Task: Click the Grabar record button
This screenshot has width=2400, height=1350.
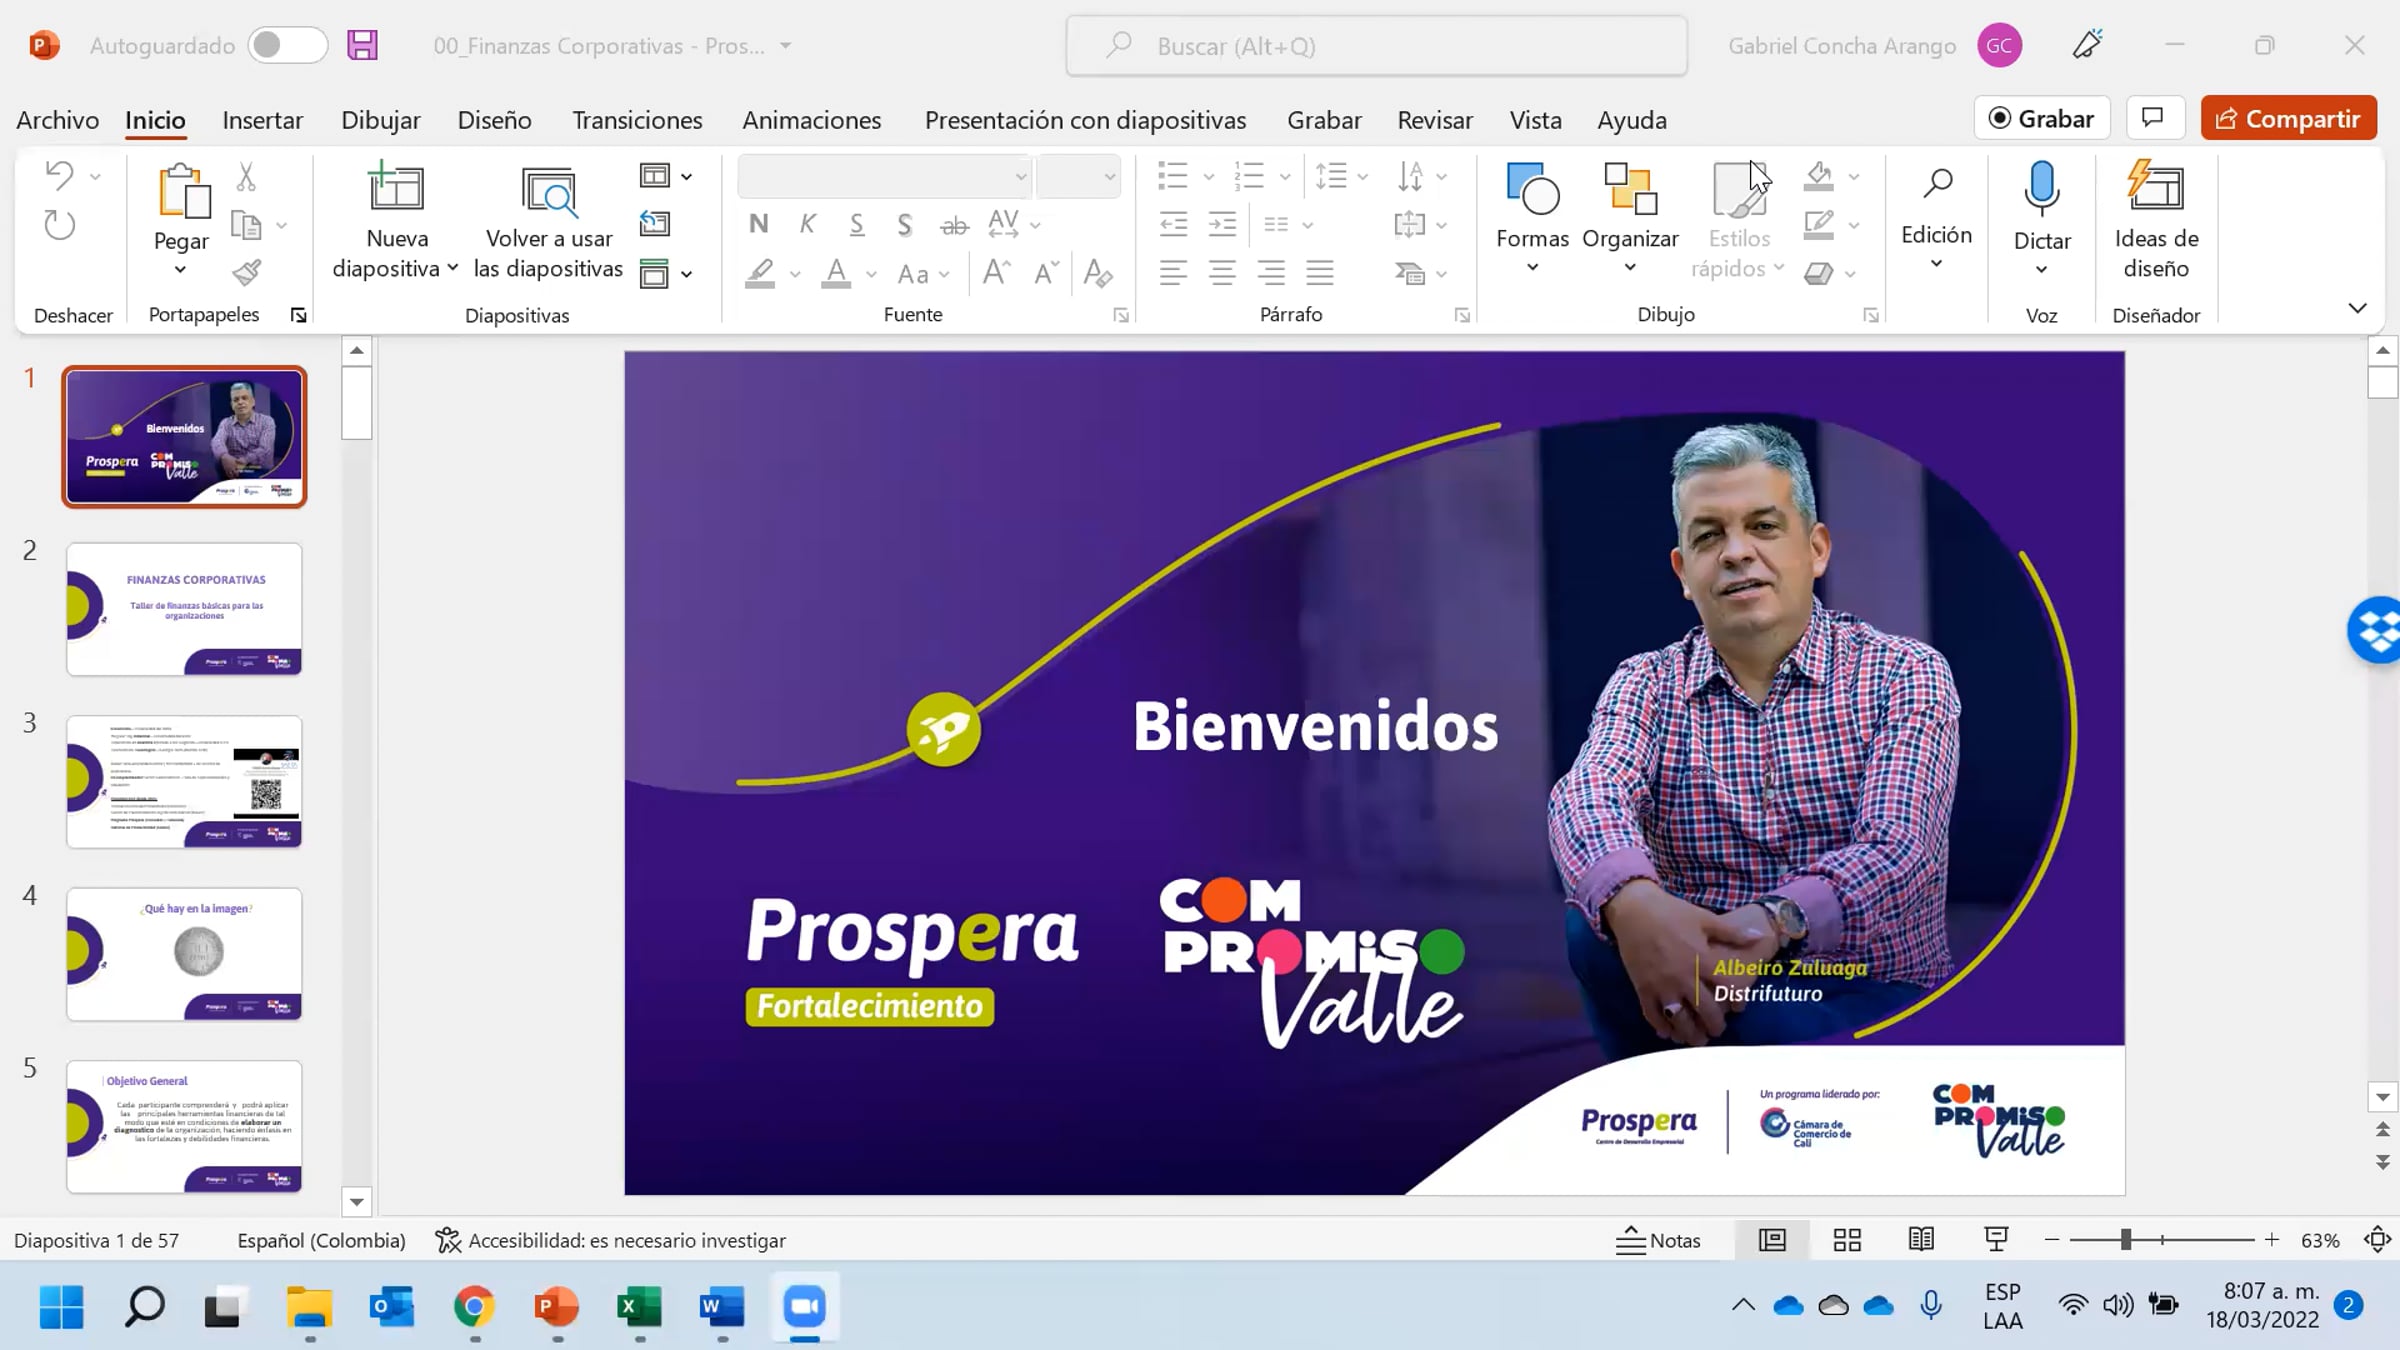Action: [x=2042, y=118]
